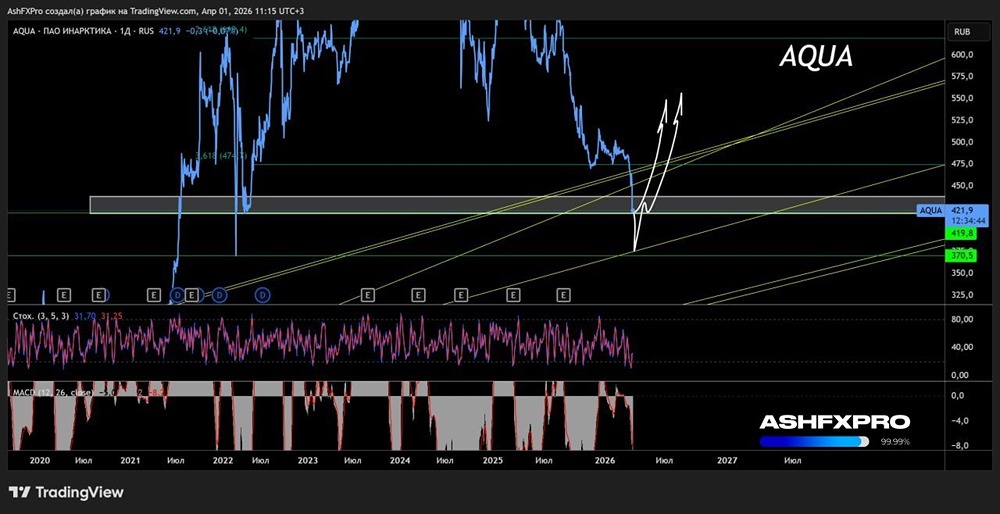
Task: Click the earnings E marker after Июл 2024
Action: pyautogui.click(x=461, y=295)
